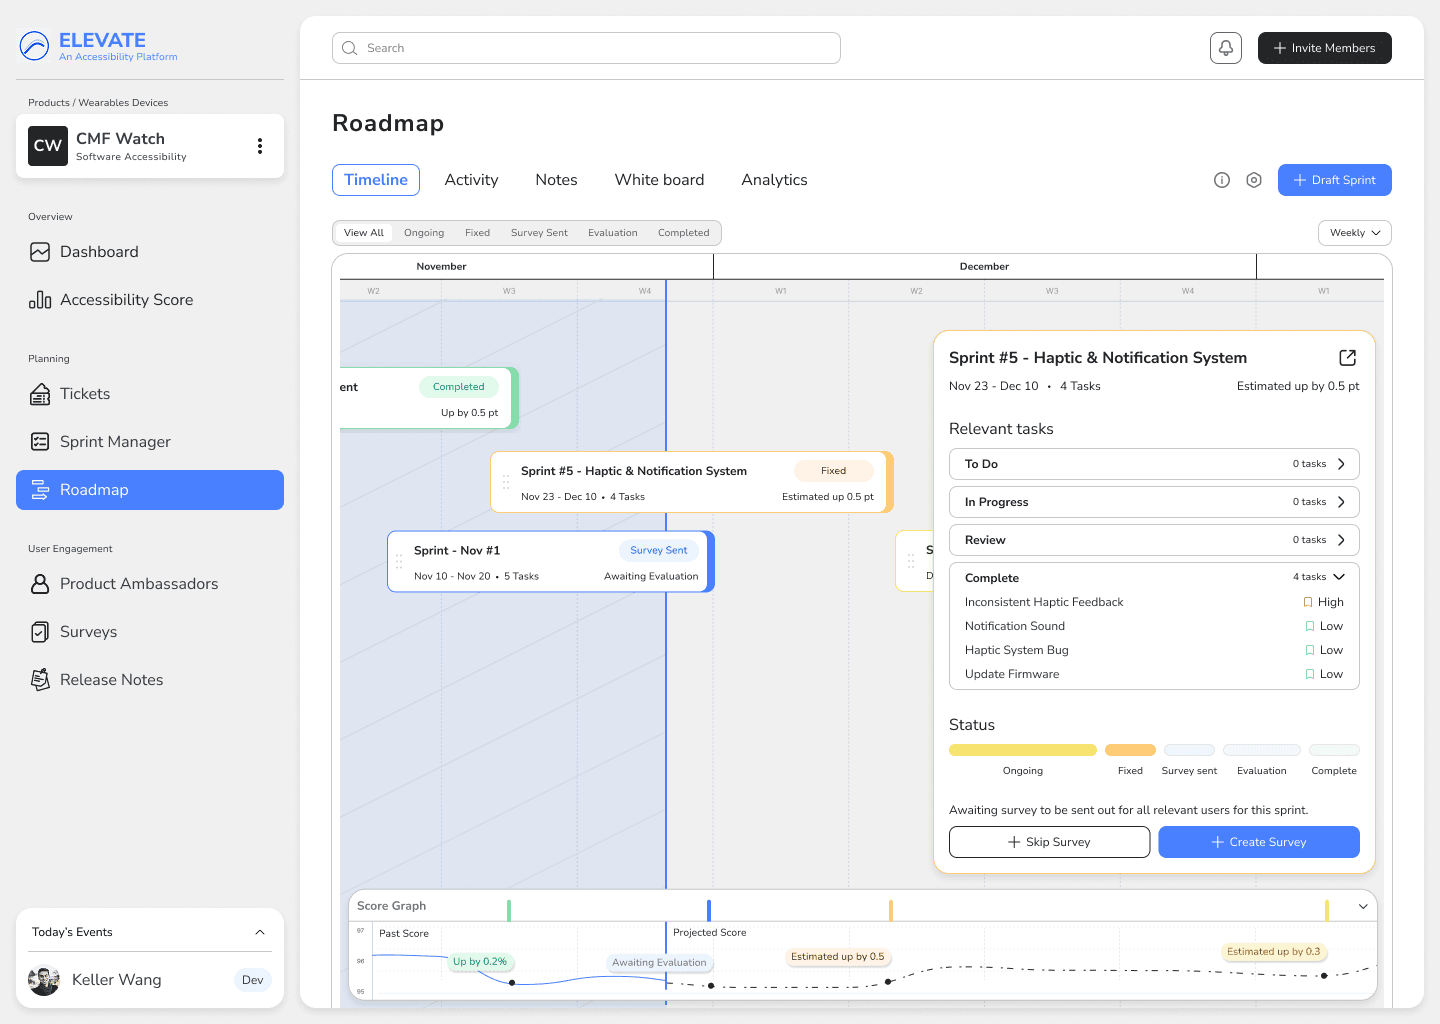Go to Accessibility Score page
Screen dimensions: 1440x1024
click(x=126, y=300)
